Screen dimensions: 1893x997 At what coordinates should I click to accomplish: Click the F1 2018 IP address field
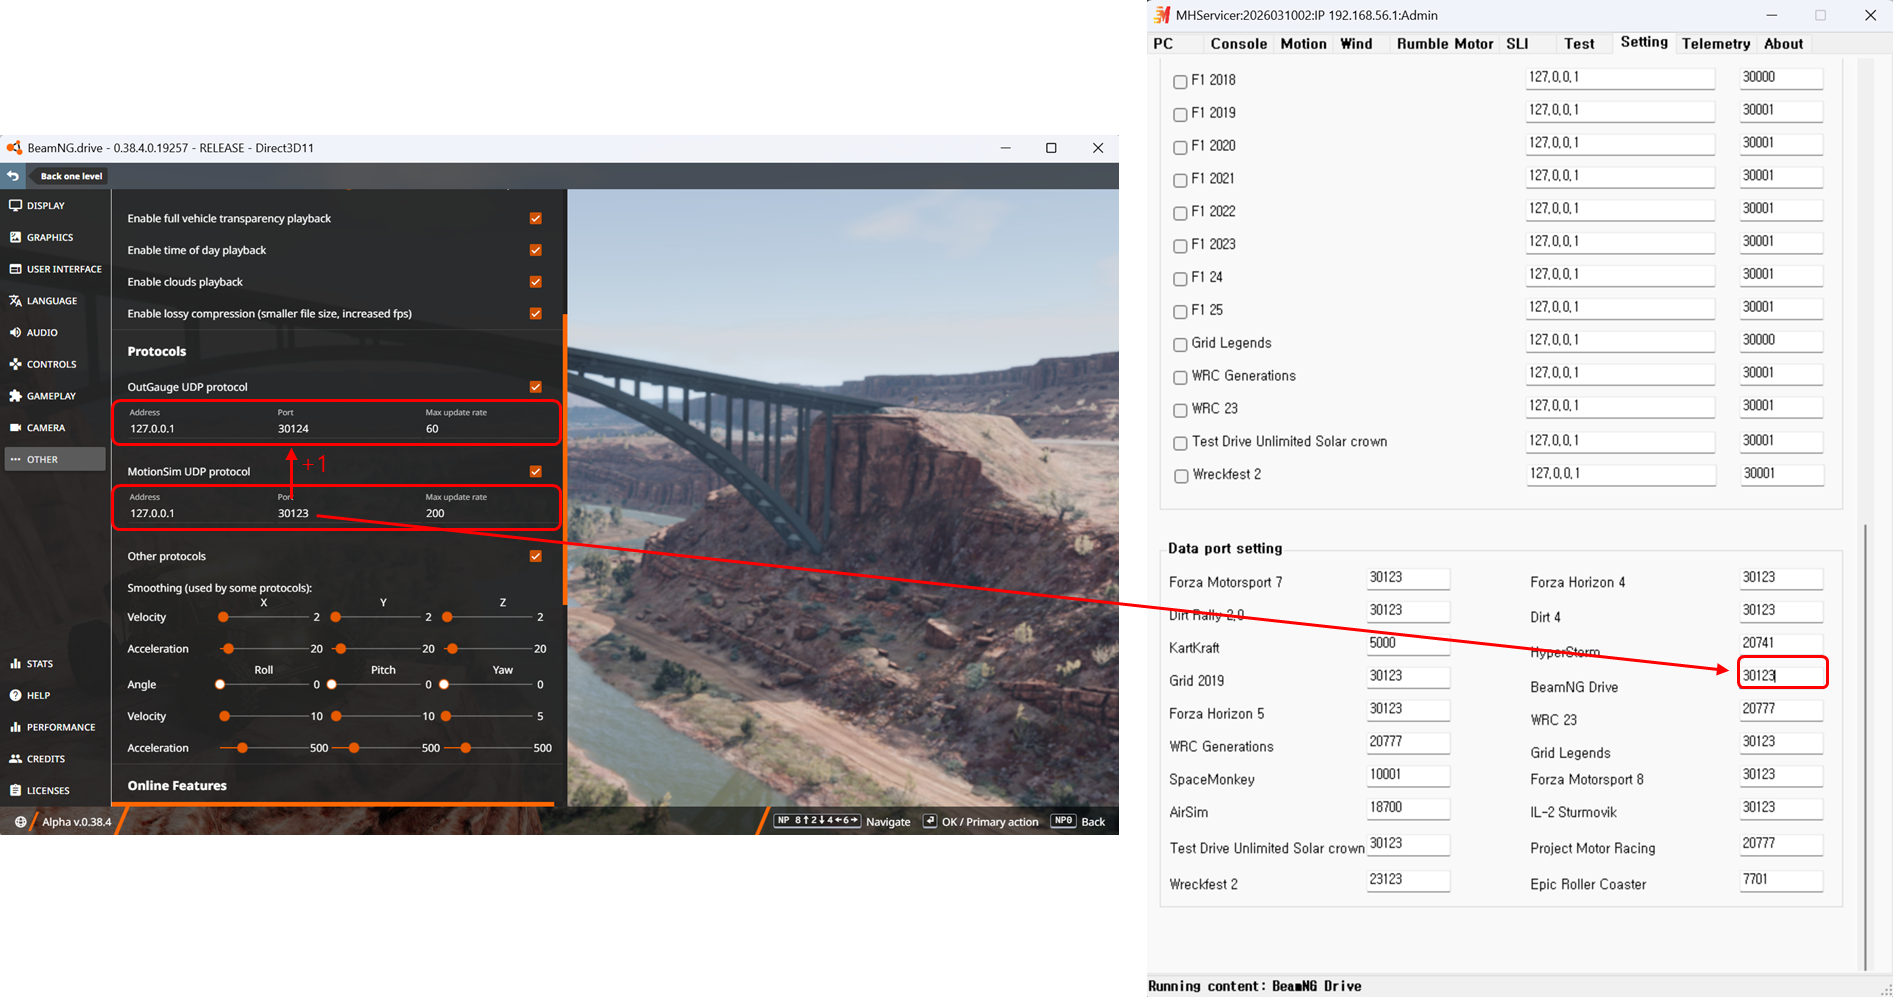[1620, 78]
